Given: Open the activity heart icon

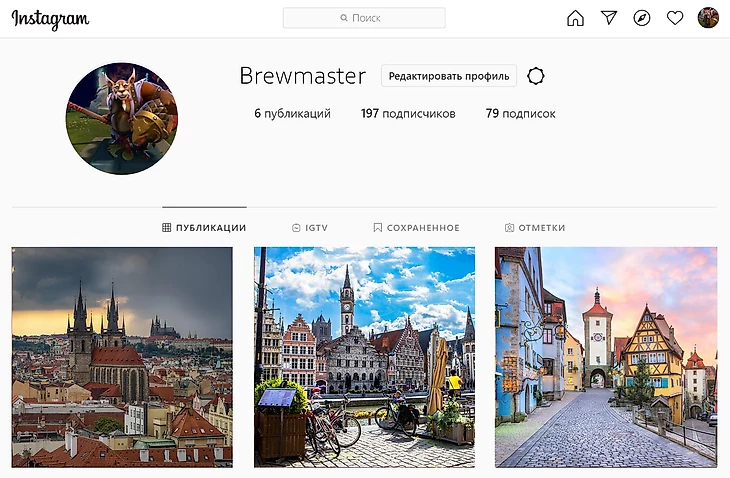Looking at the screenshot, I should pyautogui.click(x=675, y=18).
